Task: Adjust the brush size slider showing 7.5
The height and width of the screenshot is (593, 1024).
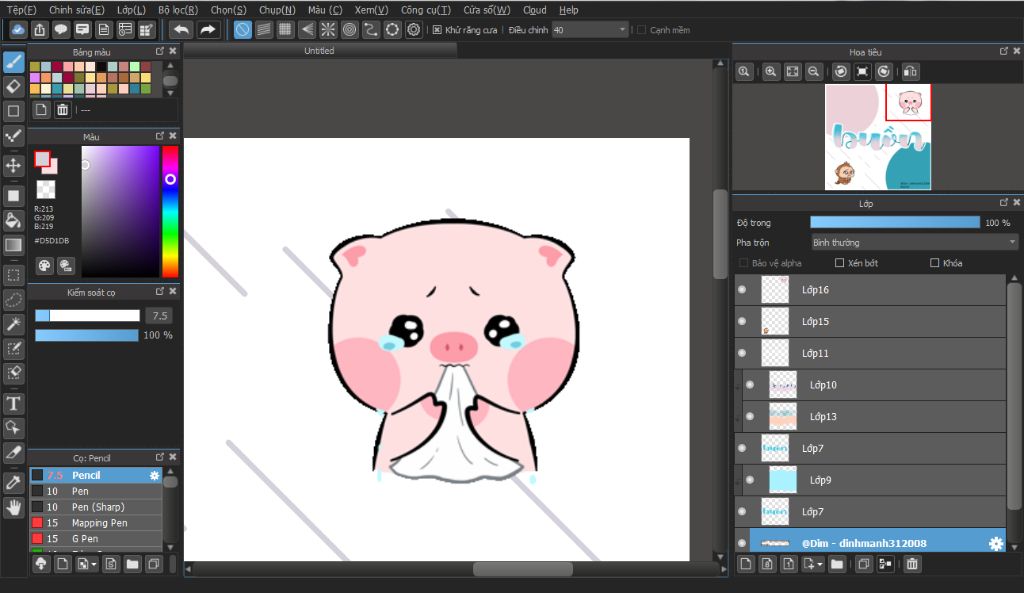Action: pyautogui.click(x=88, y=315)
